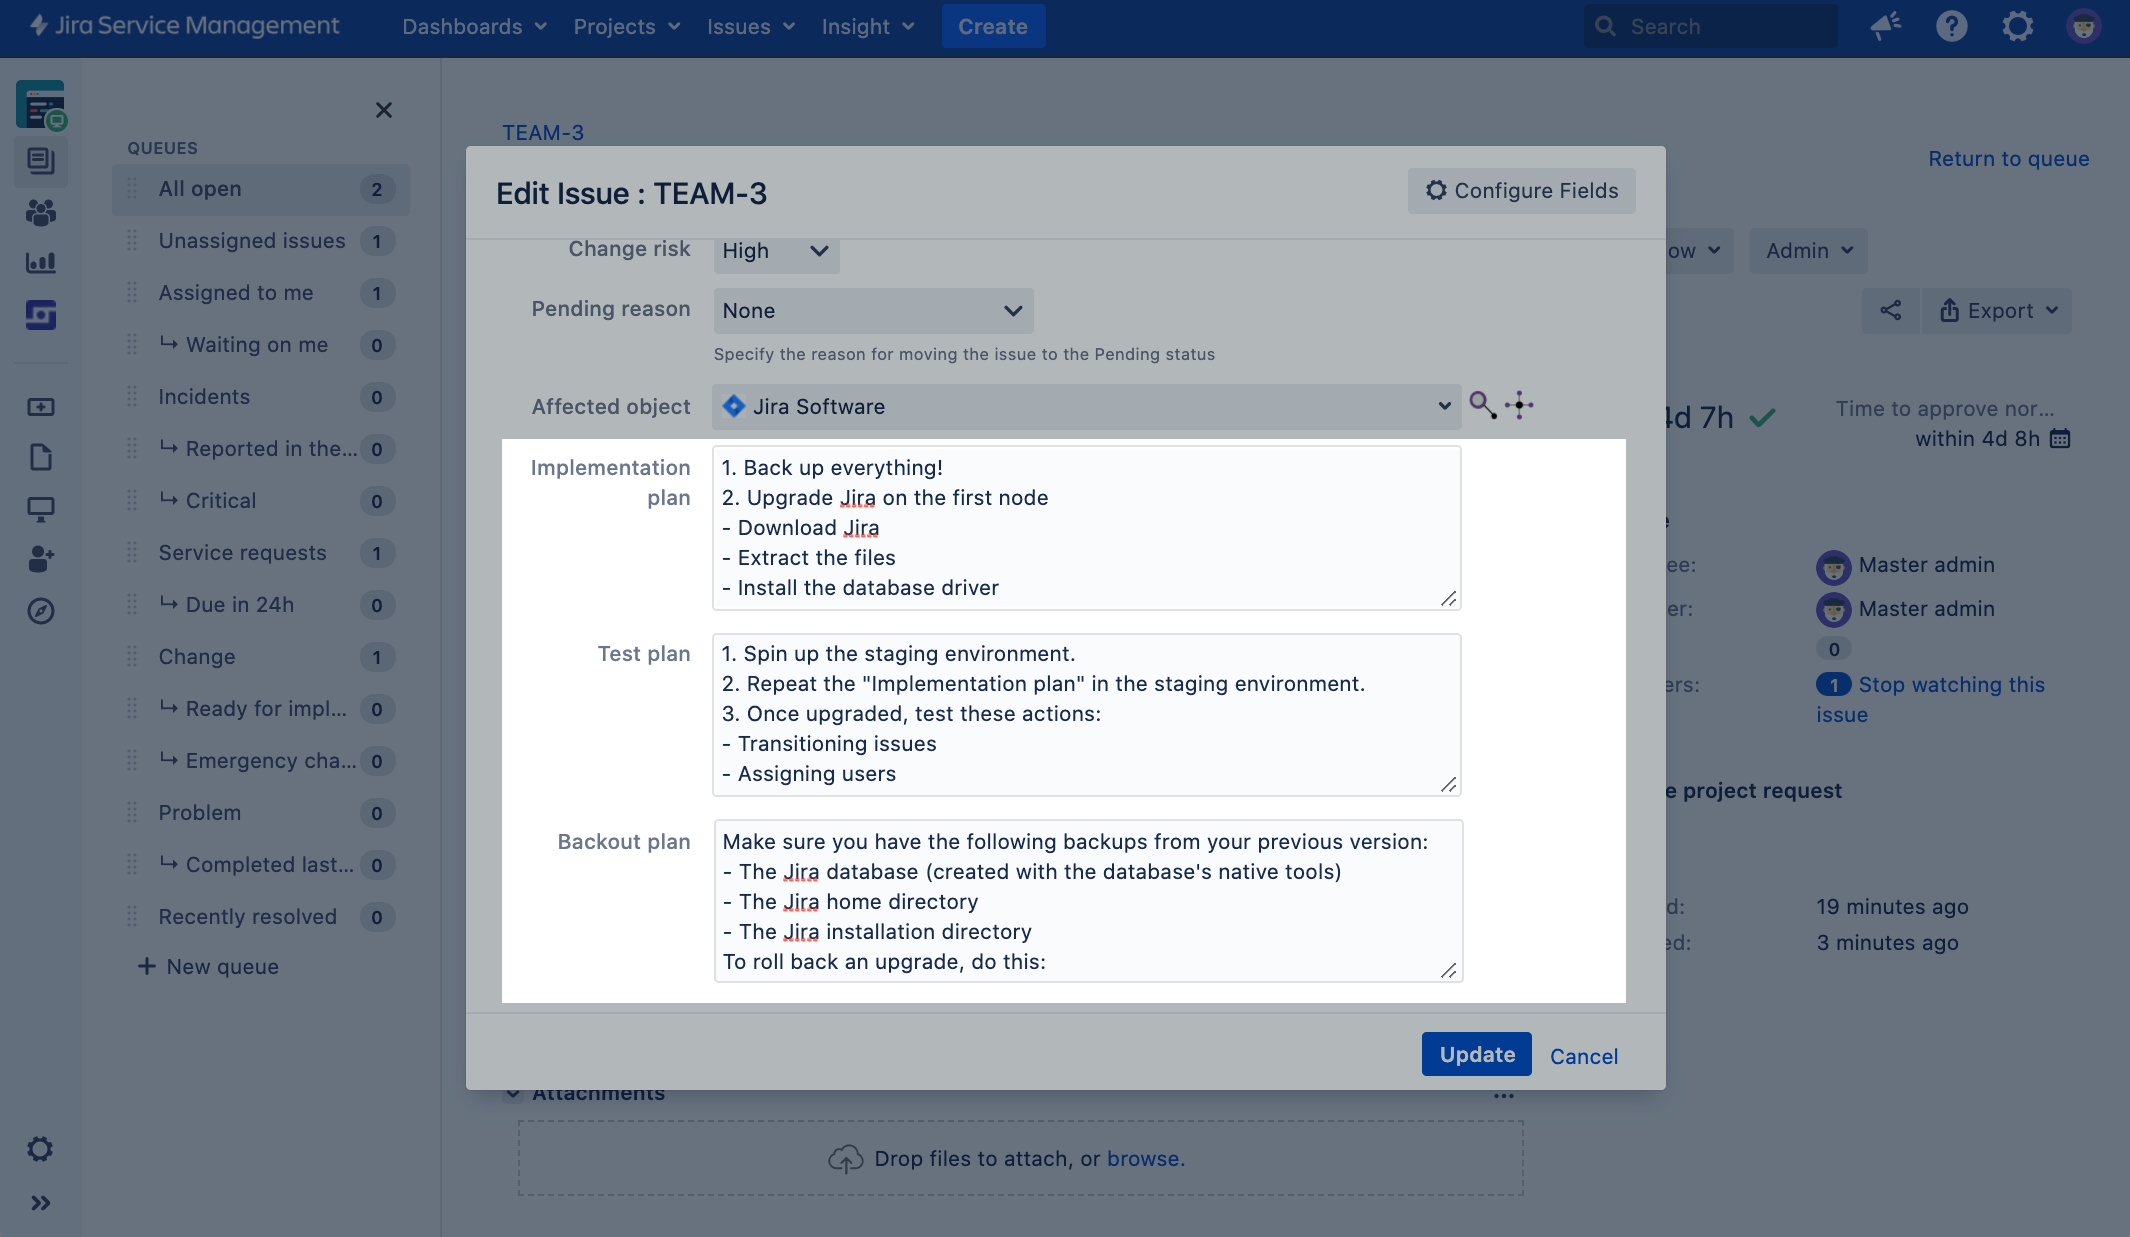2130x1237 pixels.
Task: Click the magnifier icon beside Affected object
Action: pos(1482,405)
